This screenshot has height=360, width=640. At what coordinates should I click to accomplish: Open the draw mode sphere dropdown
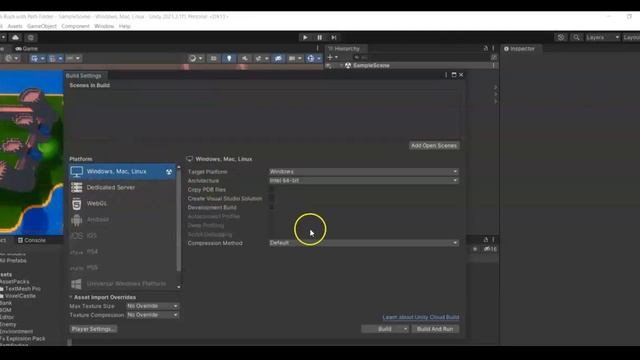(196, 58)
